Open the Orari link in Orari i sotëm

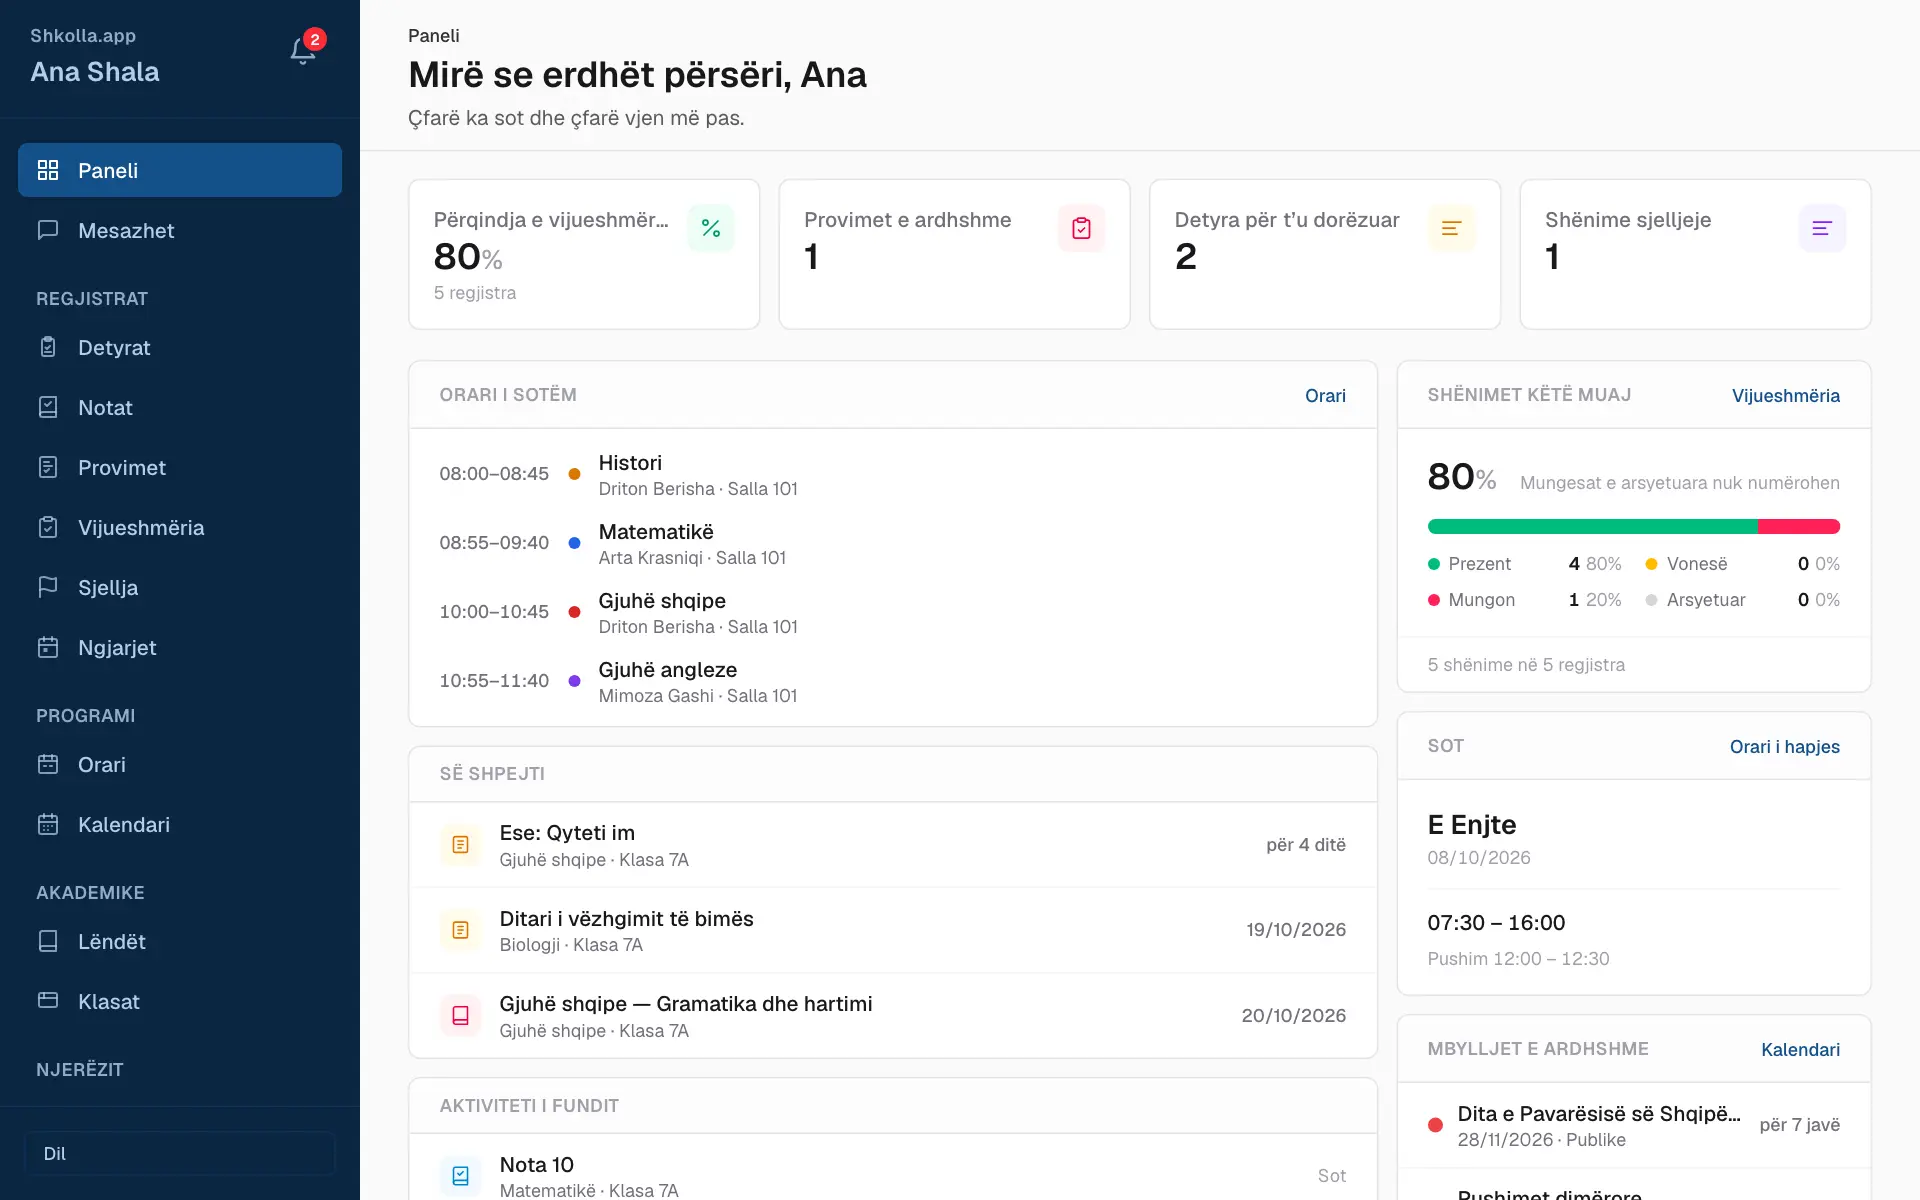point(1325,396)
